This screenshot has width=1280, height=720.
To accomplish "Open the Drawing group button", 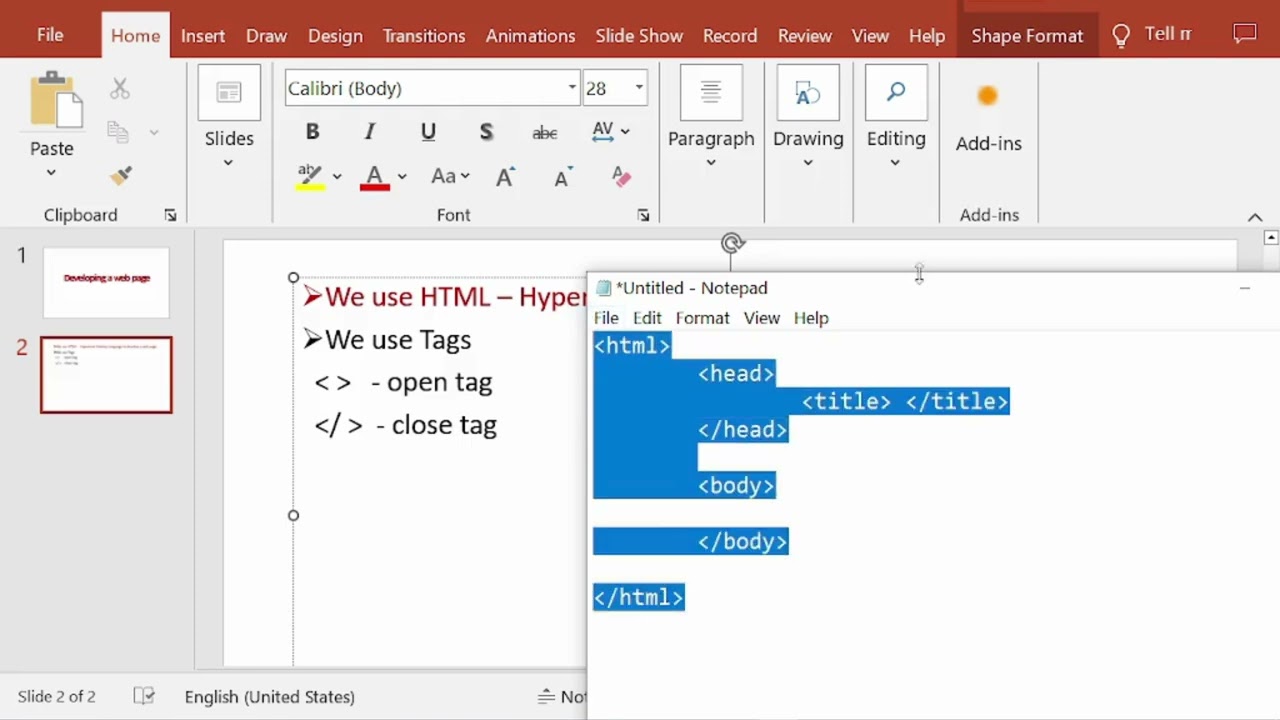I will click(808, 118).
